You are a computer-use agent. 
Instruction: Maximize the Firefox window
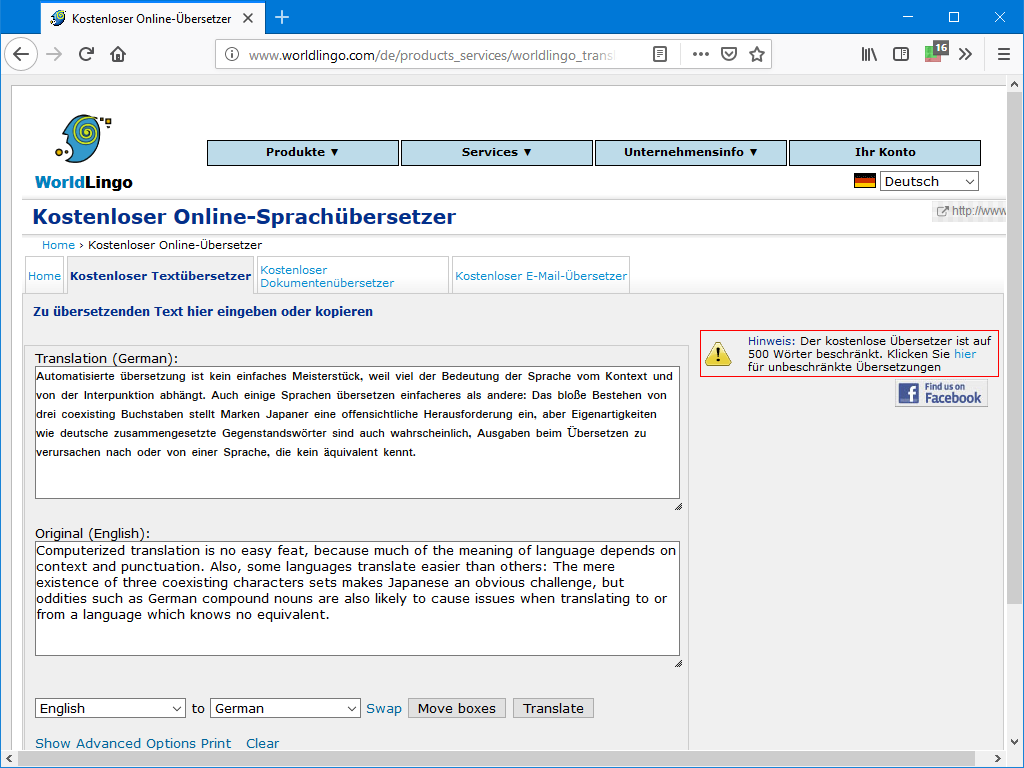[953, 17]
